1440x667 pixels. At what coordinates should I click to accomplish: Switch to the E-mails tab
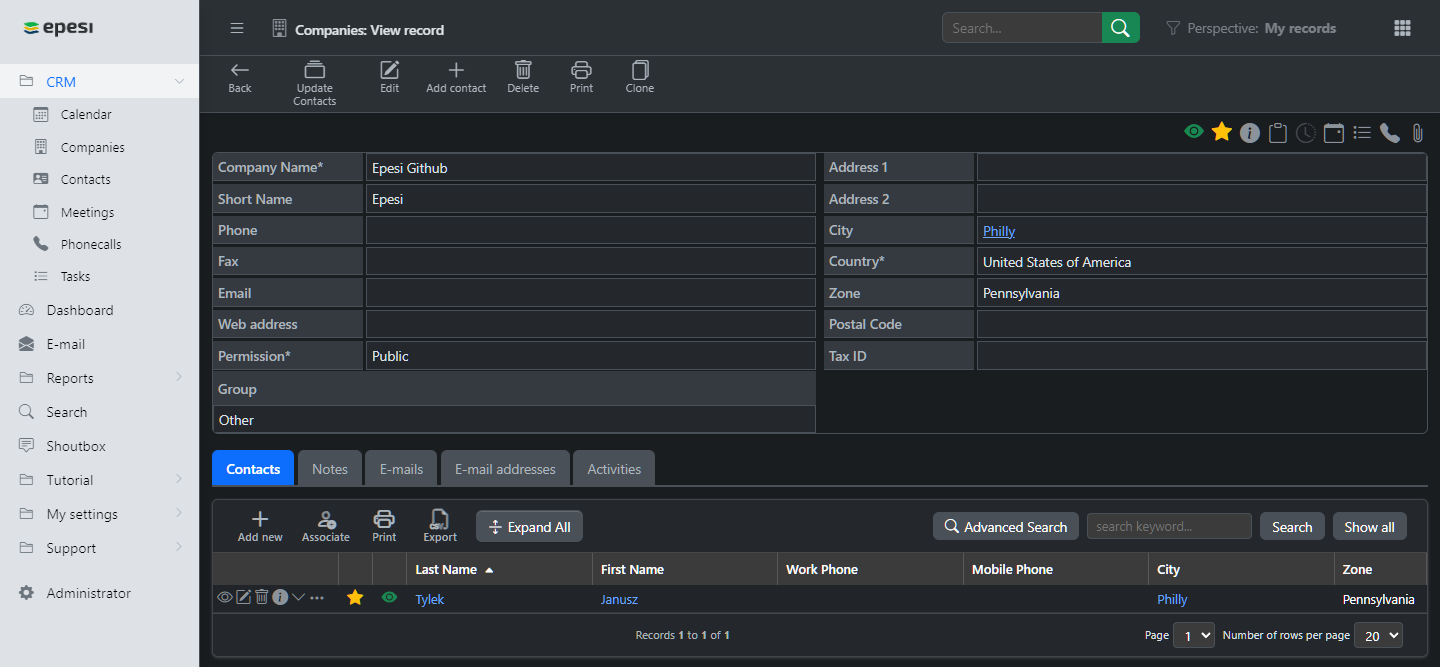point(401,469)
